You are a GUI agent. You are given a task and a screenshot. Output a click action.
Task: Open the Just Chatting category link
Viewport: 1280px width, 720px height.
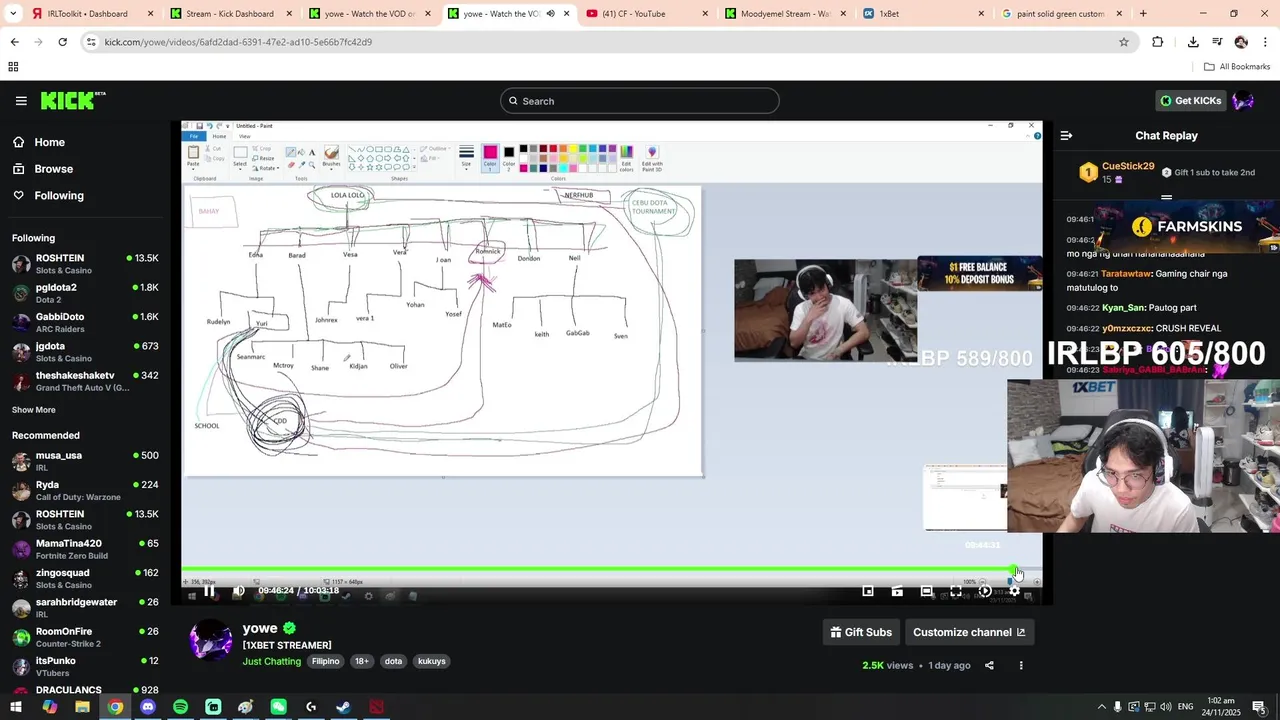pyautogui.click(x=272, y=661)
